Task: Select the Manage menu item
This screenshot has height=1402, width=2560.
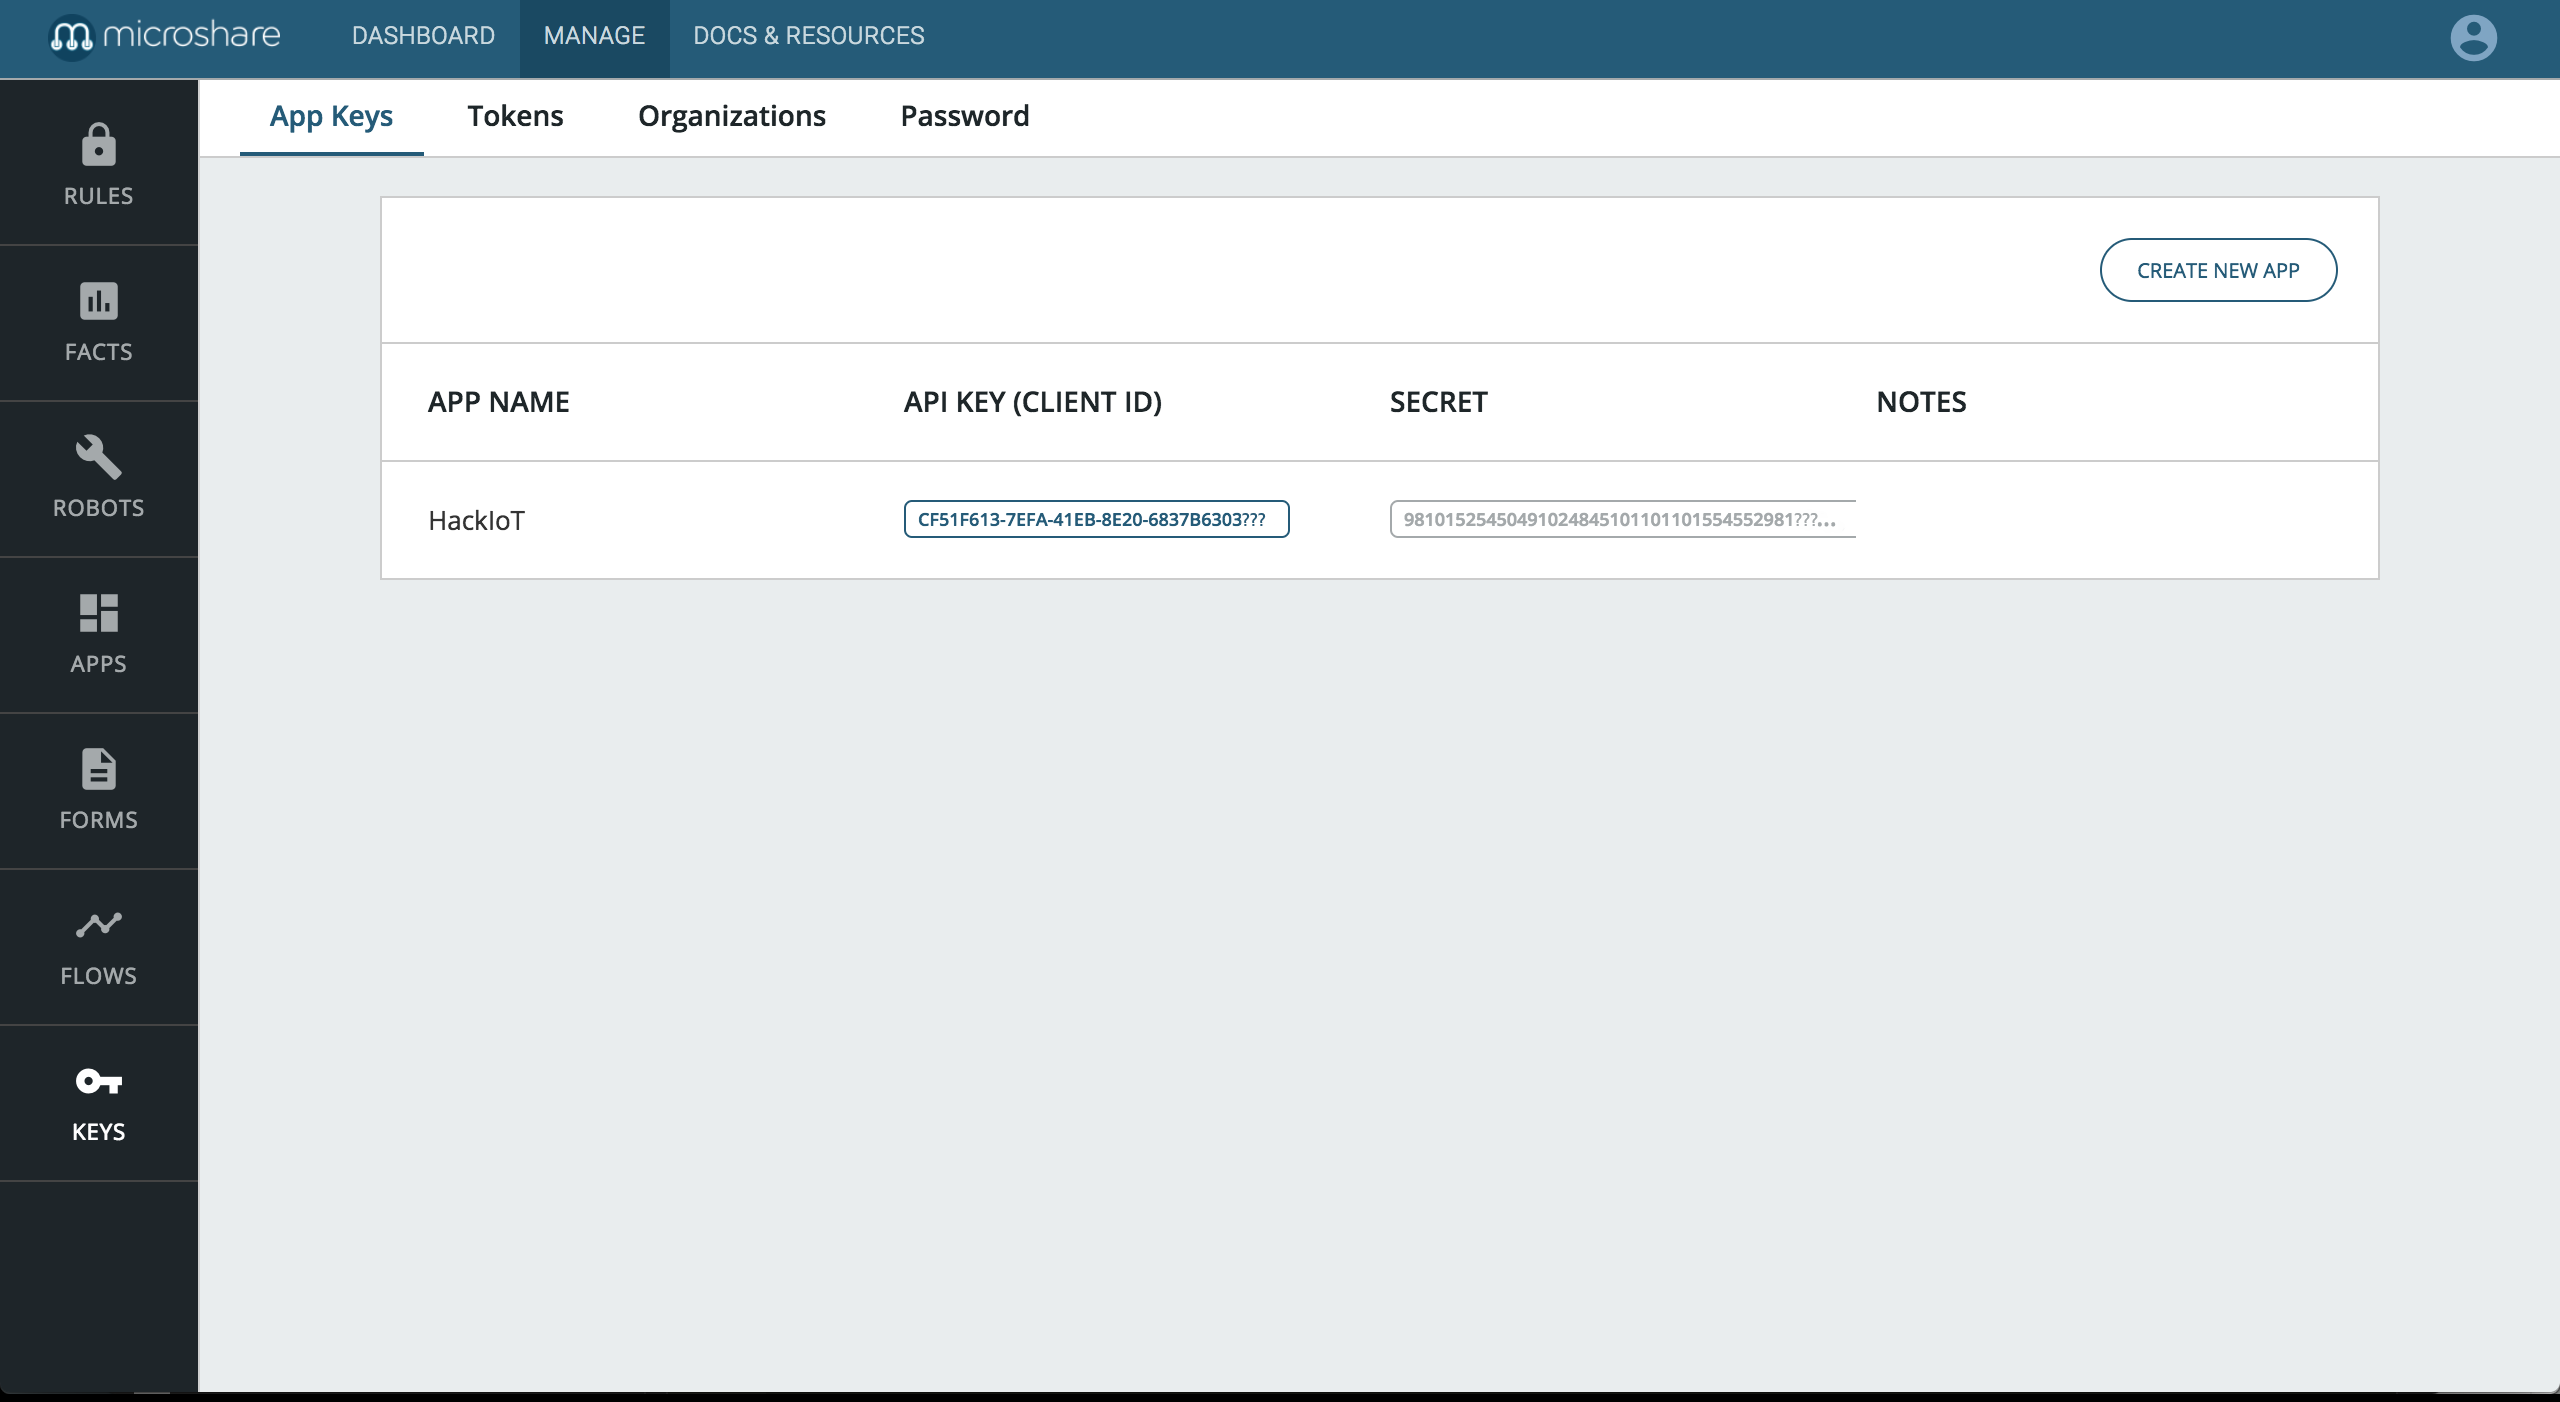Action: (x=594, y=36)
